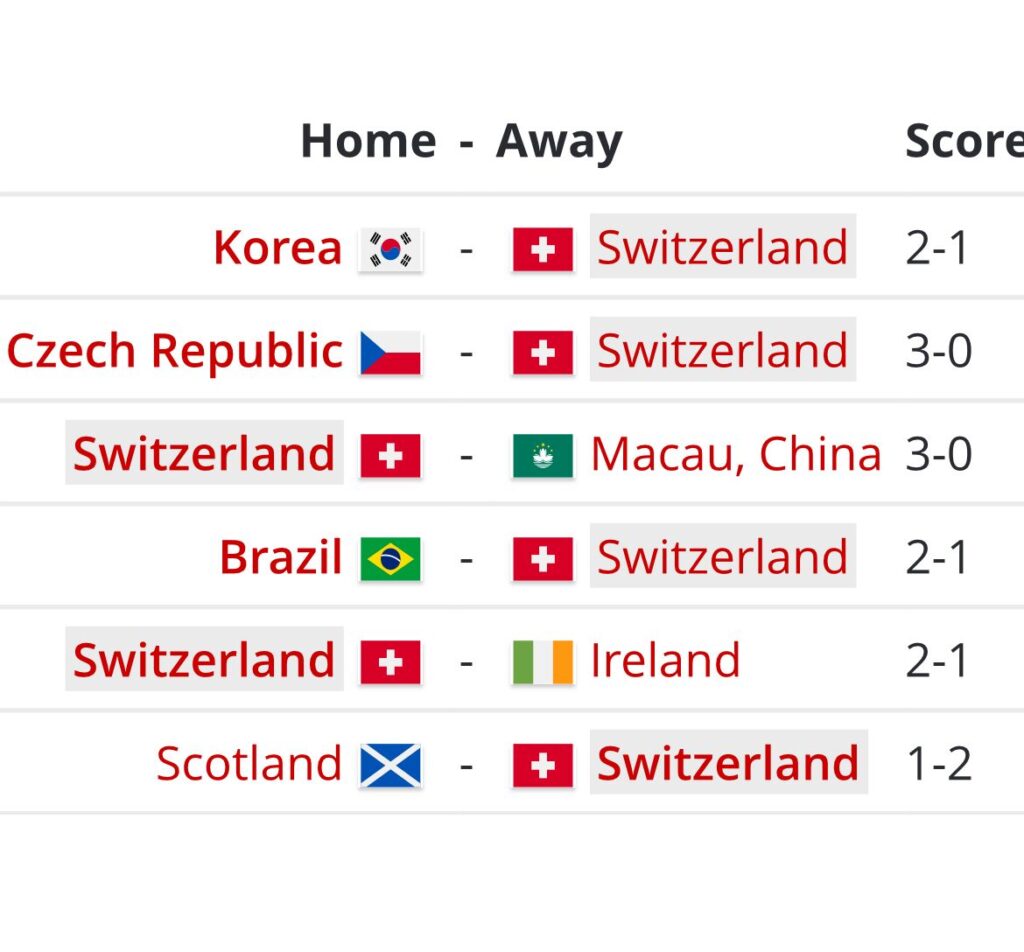
Task: Click Switzerland flag in Korea match row
Action: pyautogui.click(x=543, y=249)
